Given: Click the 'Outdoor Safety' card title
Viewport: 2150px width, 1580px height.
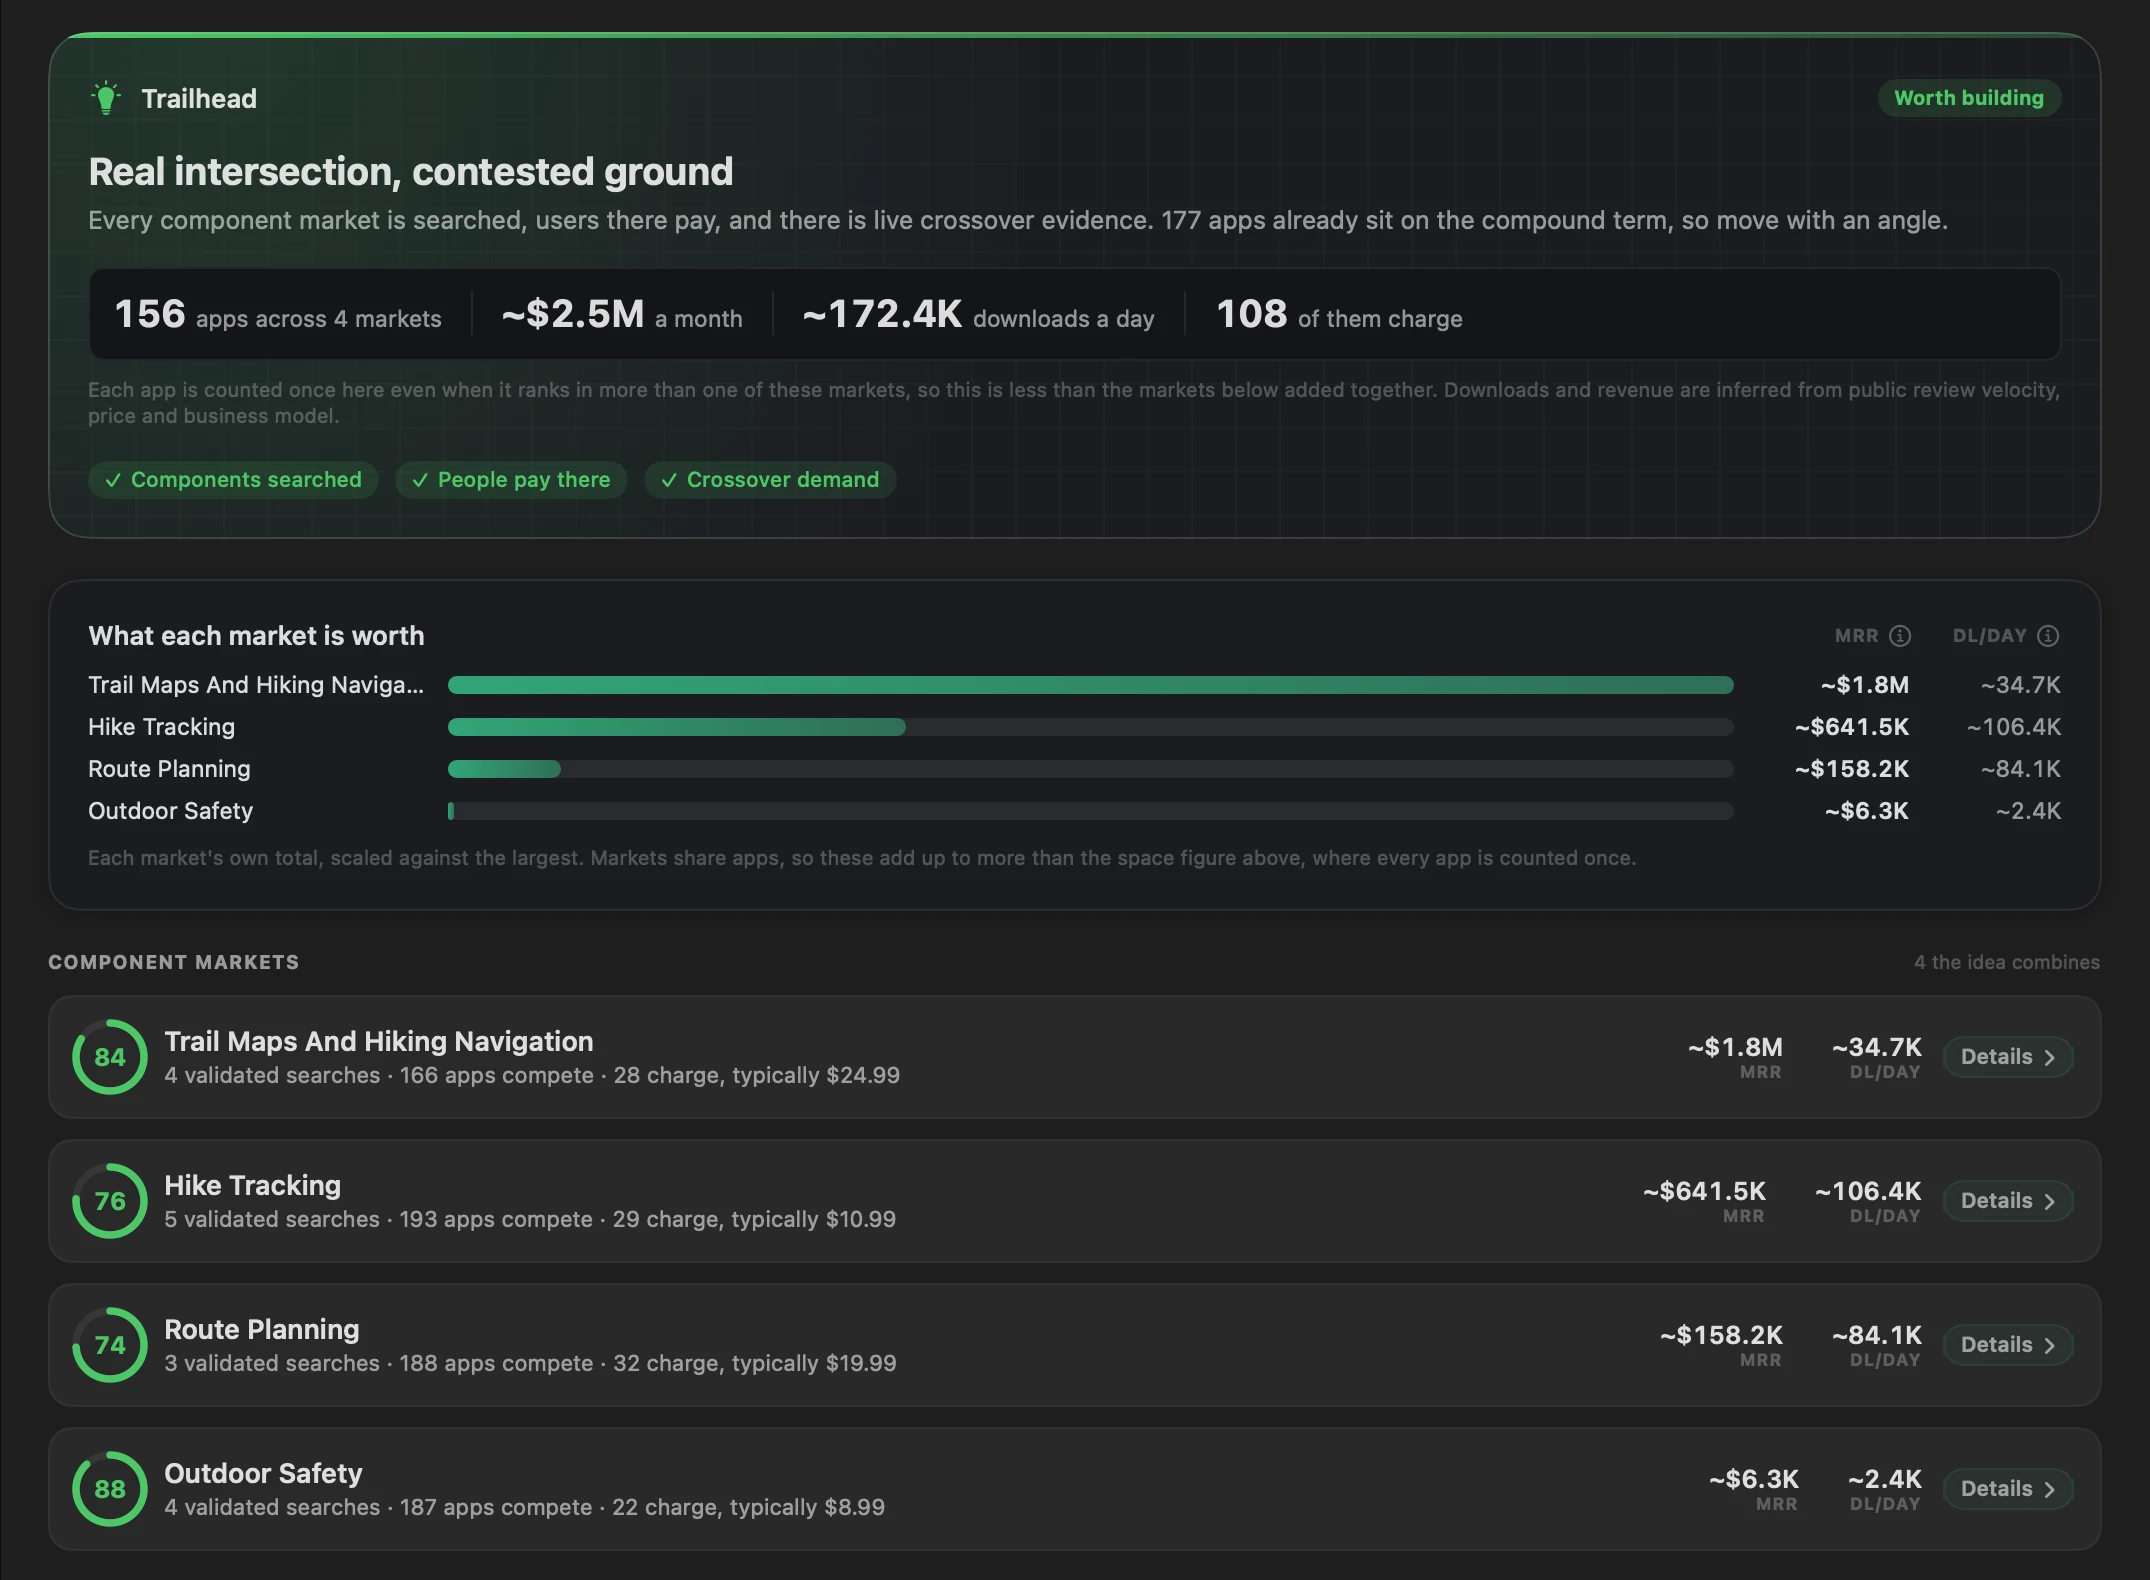Looking at the screenshot, I should [263, 1474].
